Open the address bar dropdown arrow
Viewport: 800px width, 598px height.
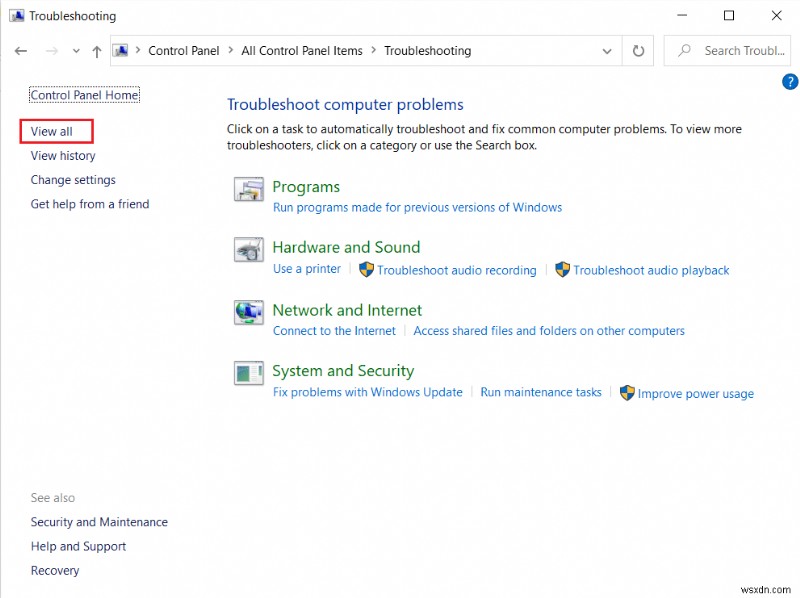[x=607, y=50]
